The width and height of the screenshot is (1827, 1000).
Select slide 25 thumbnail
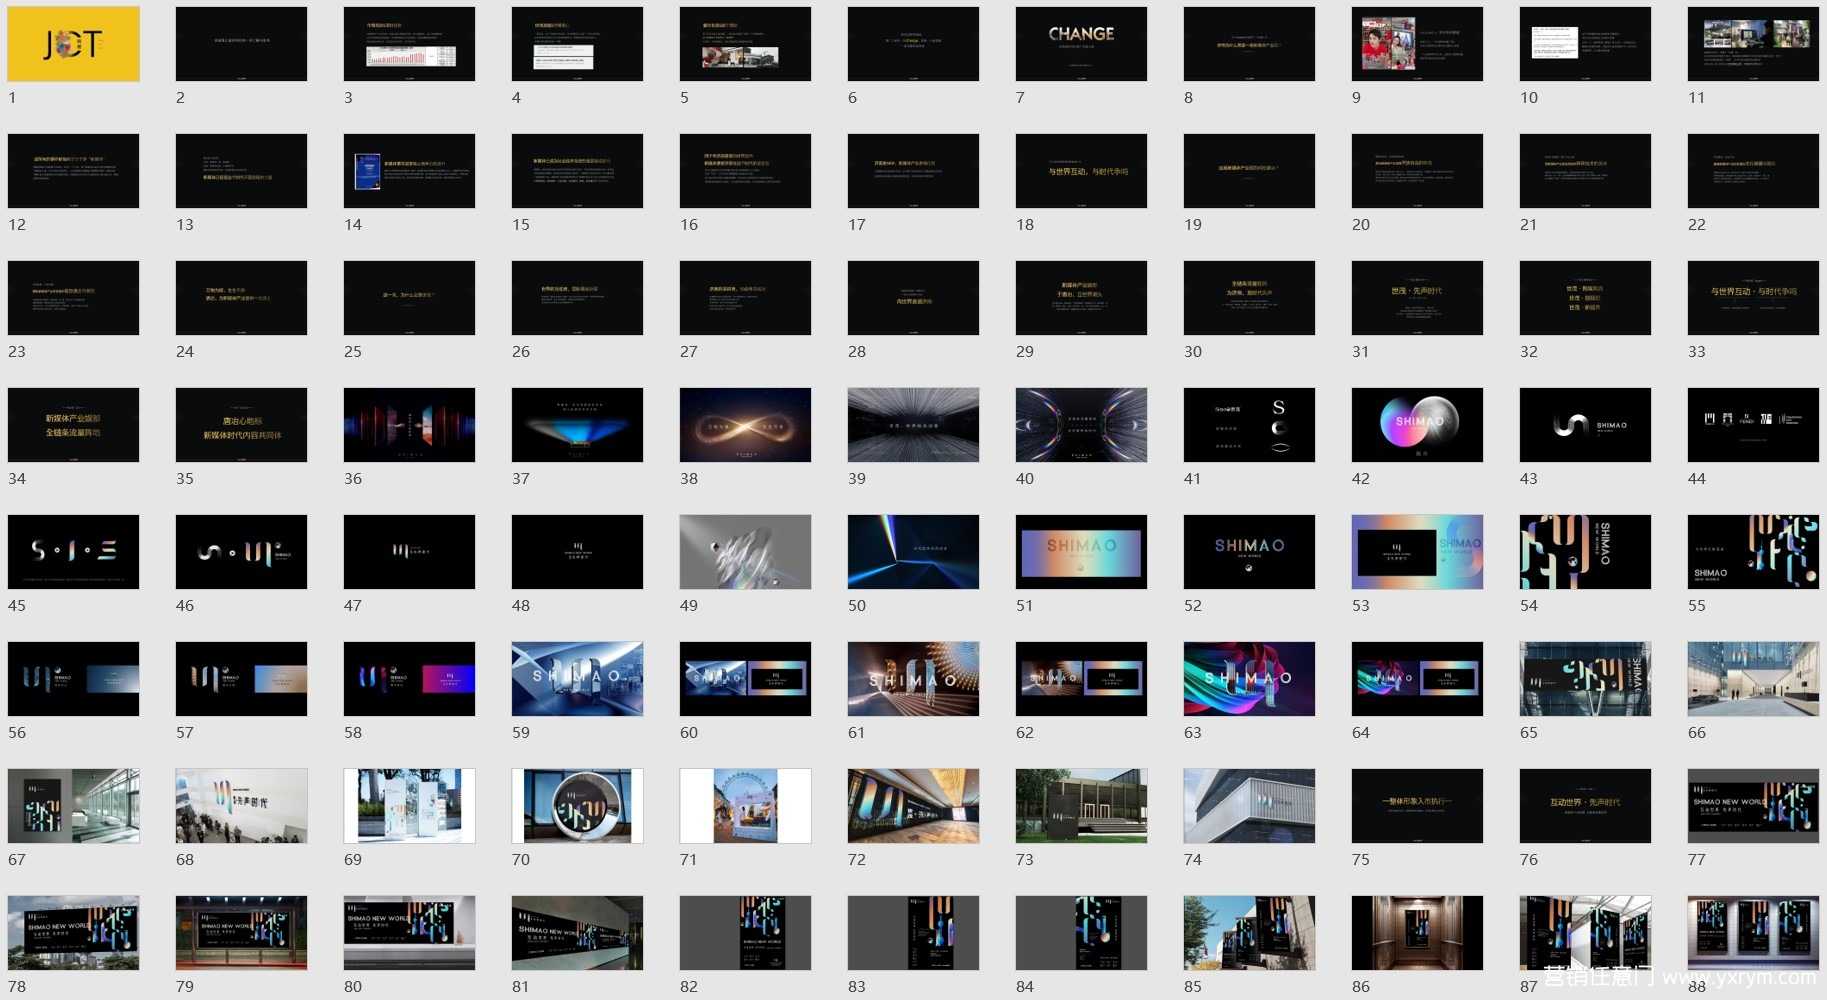pos(409,298)
